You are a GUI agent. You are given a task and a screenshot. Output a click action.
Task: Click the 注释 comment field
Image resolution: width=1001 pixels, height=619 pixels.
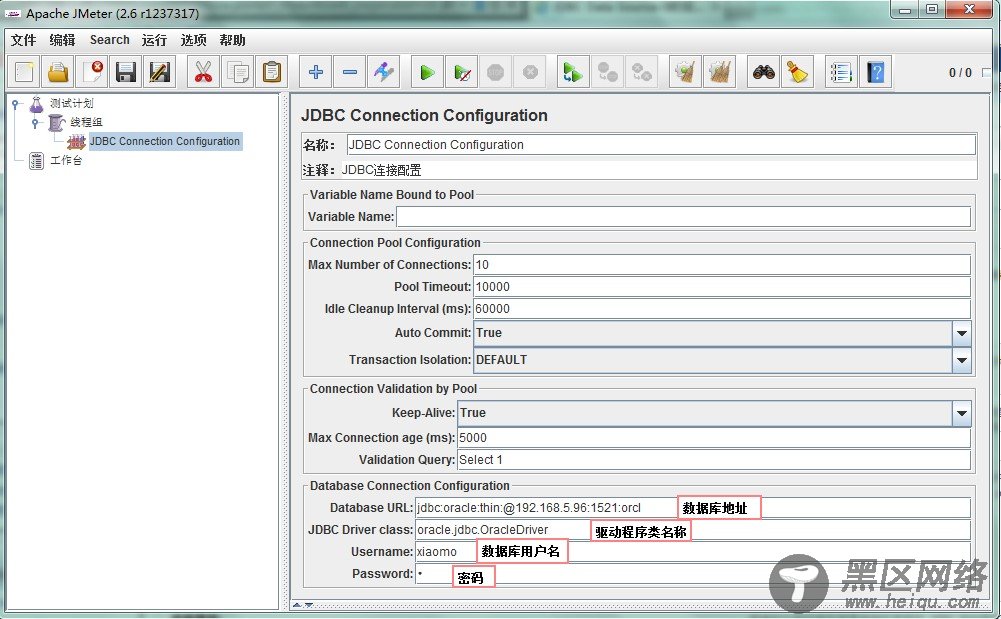click(x=658, y=170)
